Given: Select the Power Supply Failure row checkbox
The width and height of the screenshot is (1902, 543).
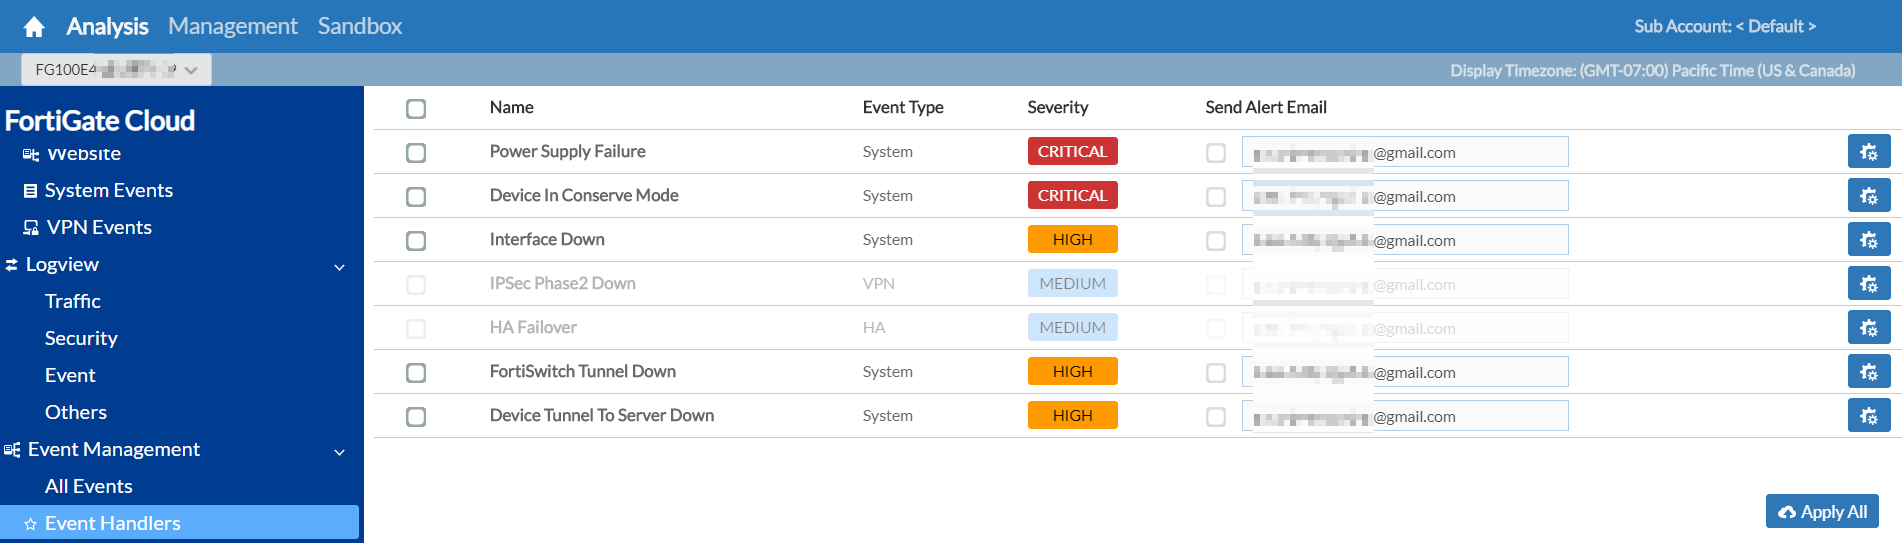Looking at the screenshot, I should 416,152.
